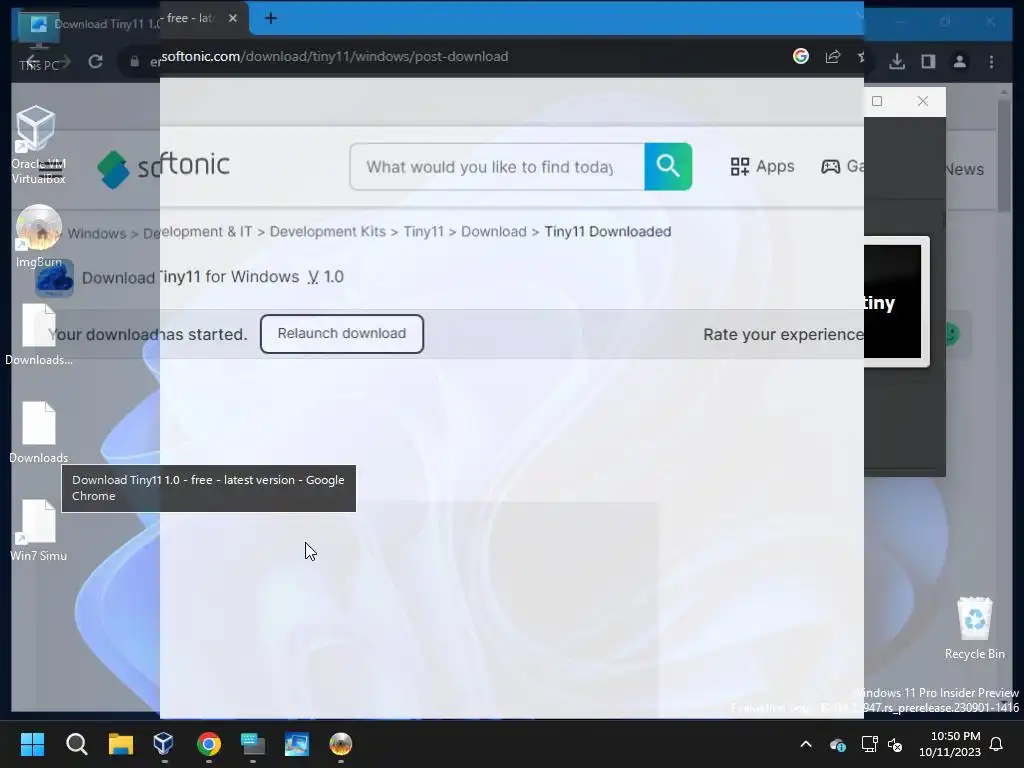
Task: Reload the page in Chrome
Action: tap(95, 61)
